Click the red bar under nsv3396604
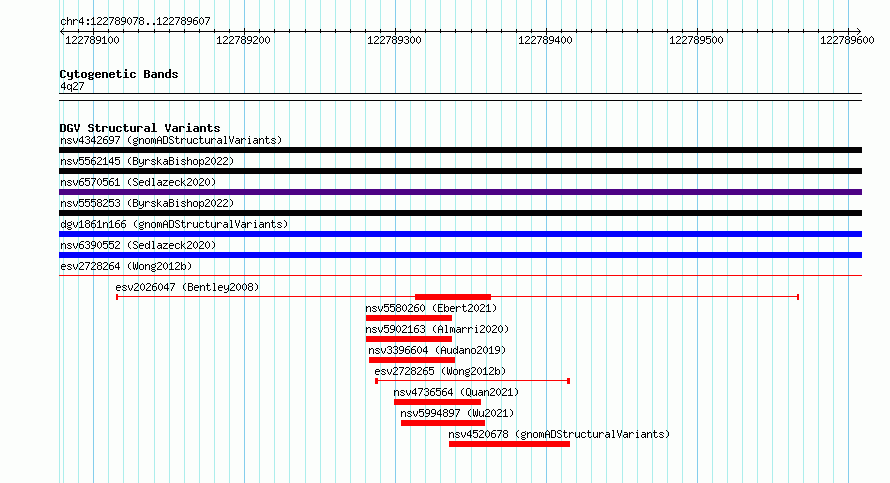The height and width of the screenshot is (483, 890). point(412,360)
